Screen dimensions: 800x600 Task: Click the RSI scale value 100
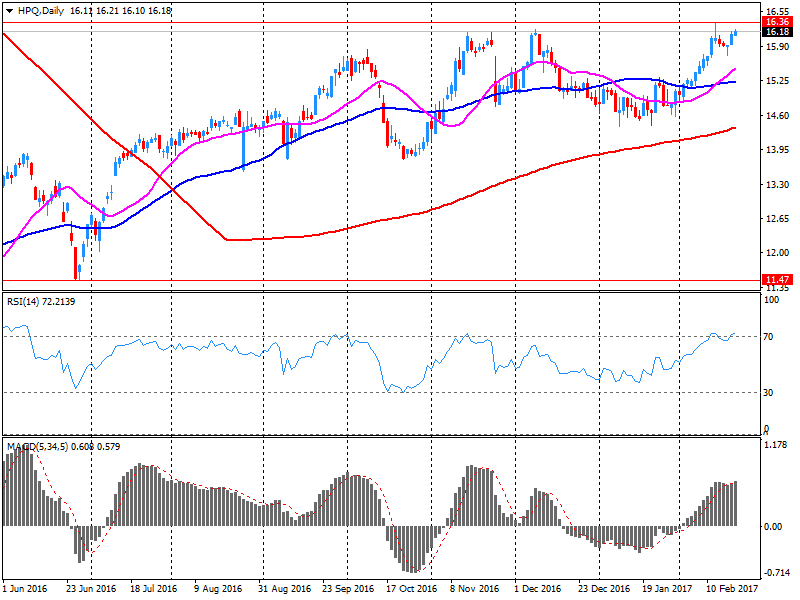[771, 299]
